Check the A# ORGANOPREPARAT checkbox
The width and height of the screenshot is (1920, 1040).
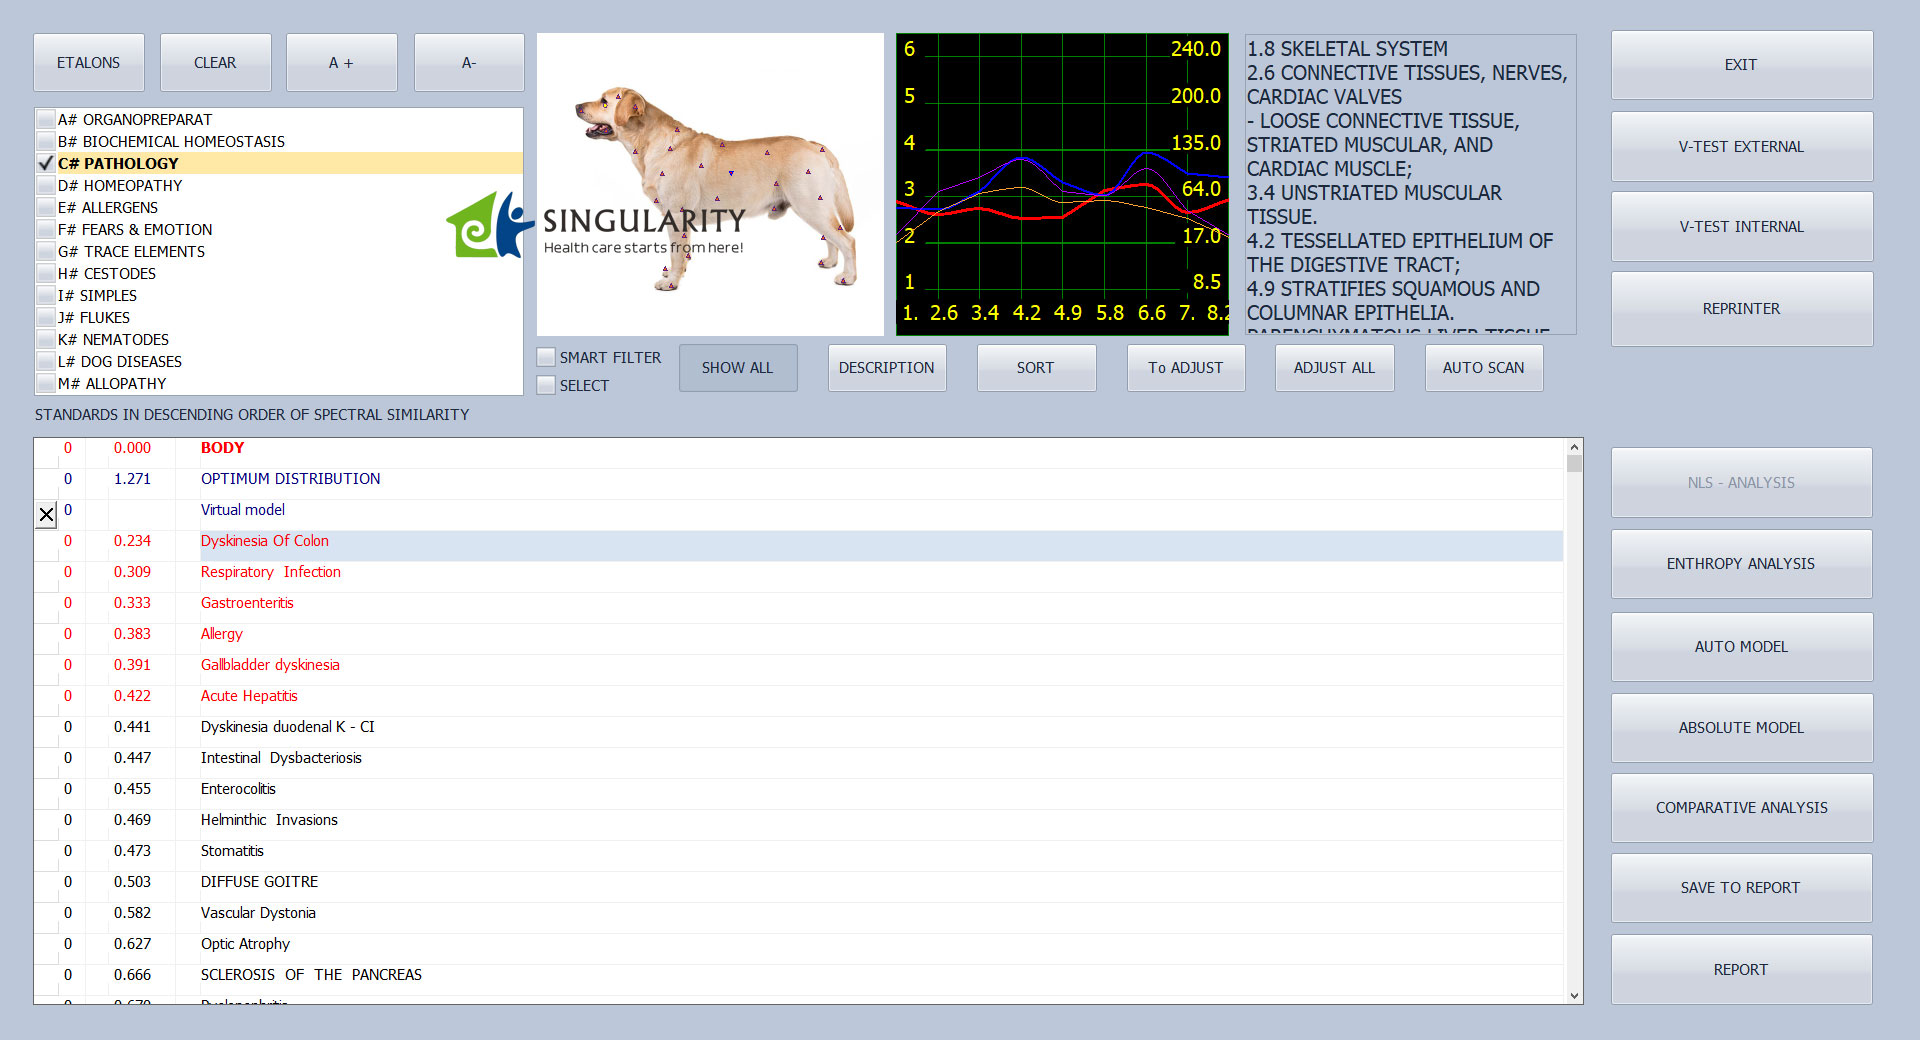point(46,119)
